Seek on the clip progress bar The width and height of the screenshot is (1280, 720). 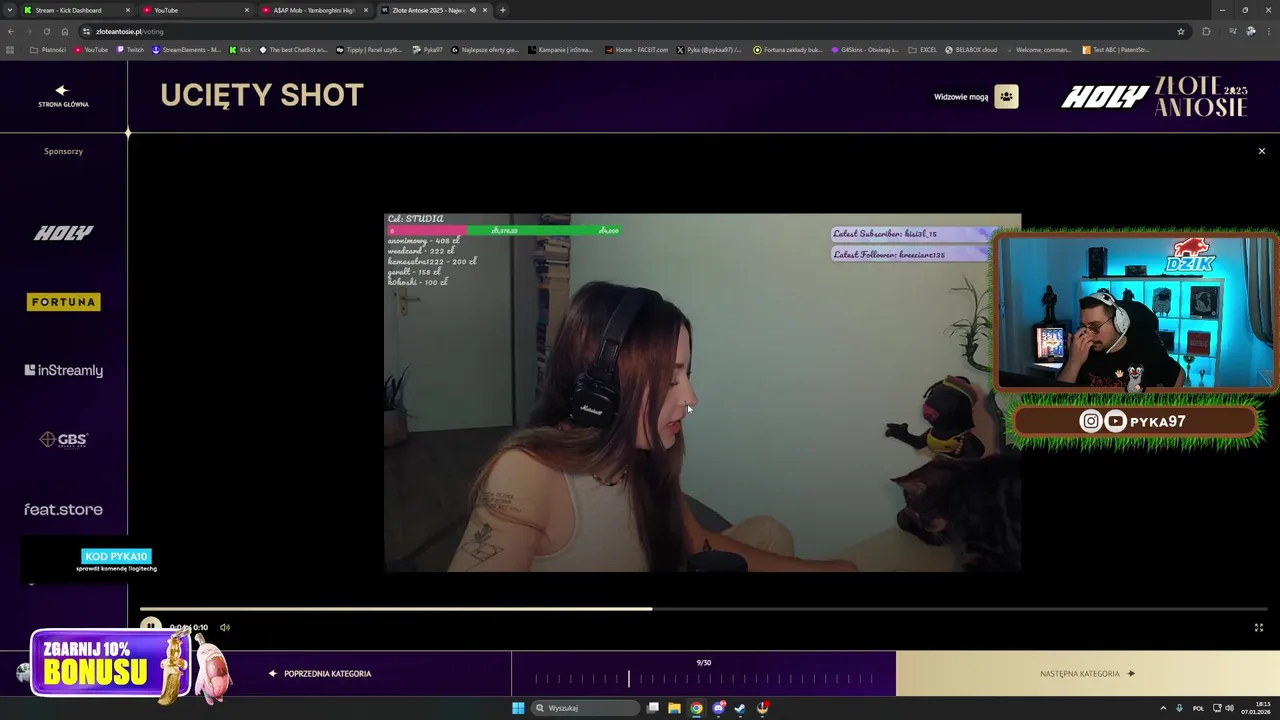click(703, 608)
